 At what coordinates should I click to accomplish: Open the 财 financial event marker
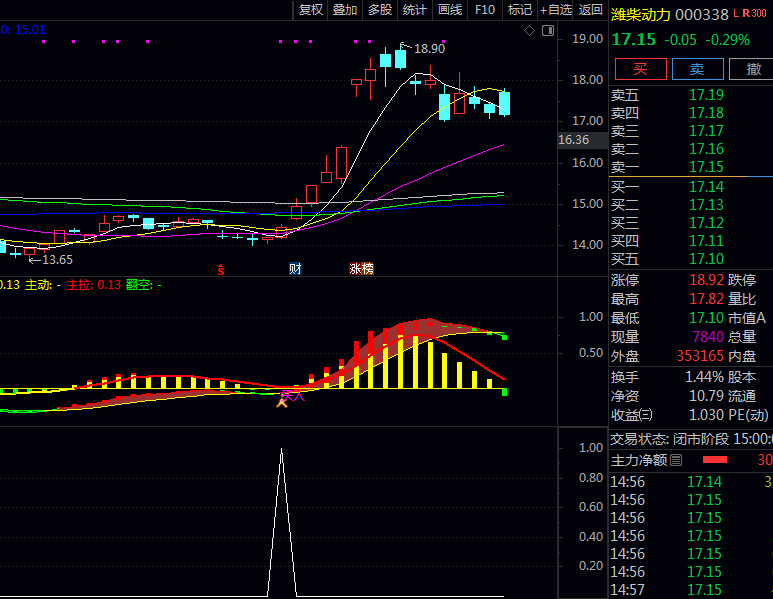[x=295, y=268]
